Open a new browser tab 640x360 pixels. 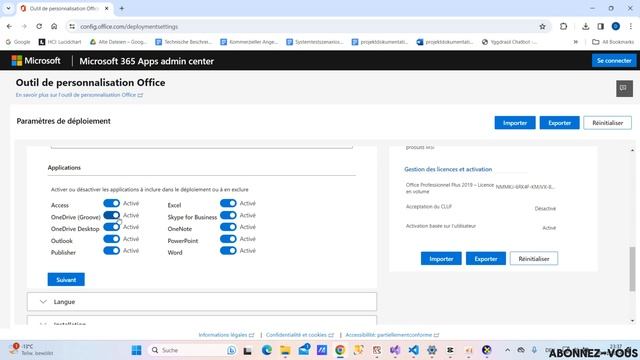122,8
